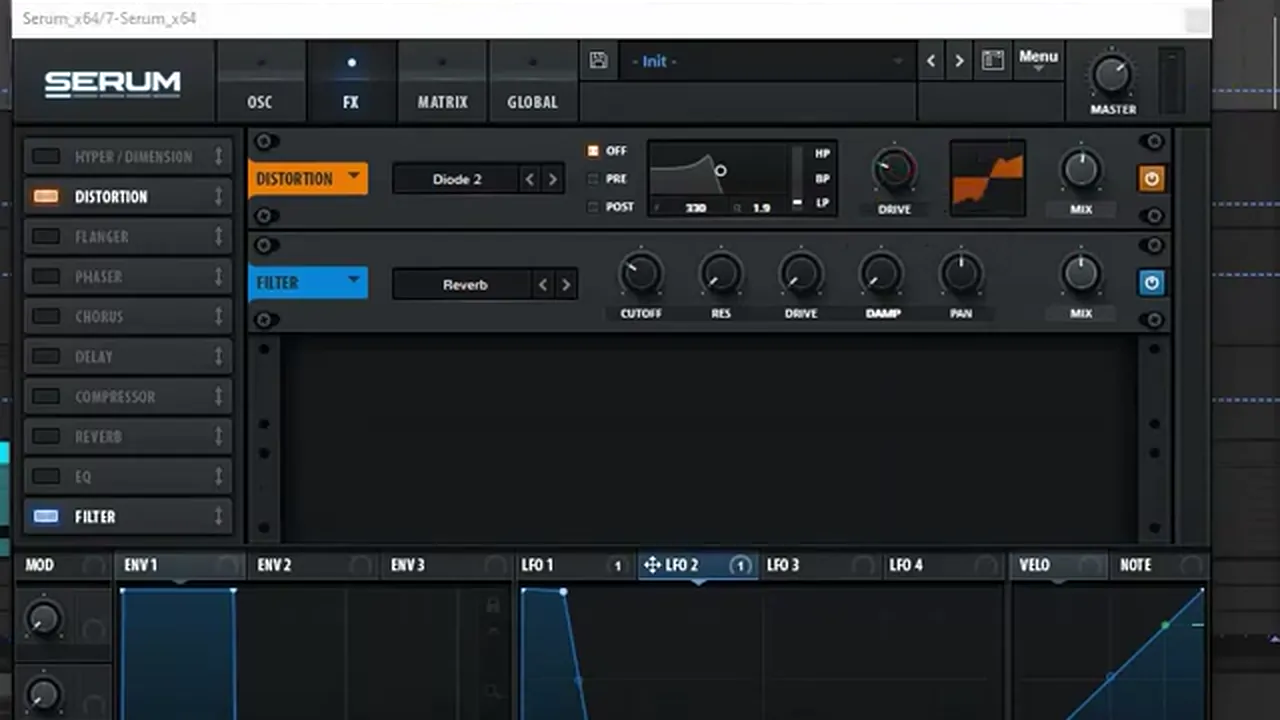Click next distortion type arrow beside Diode 2

[552, 180]
